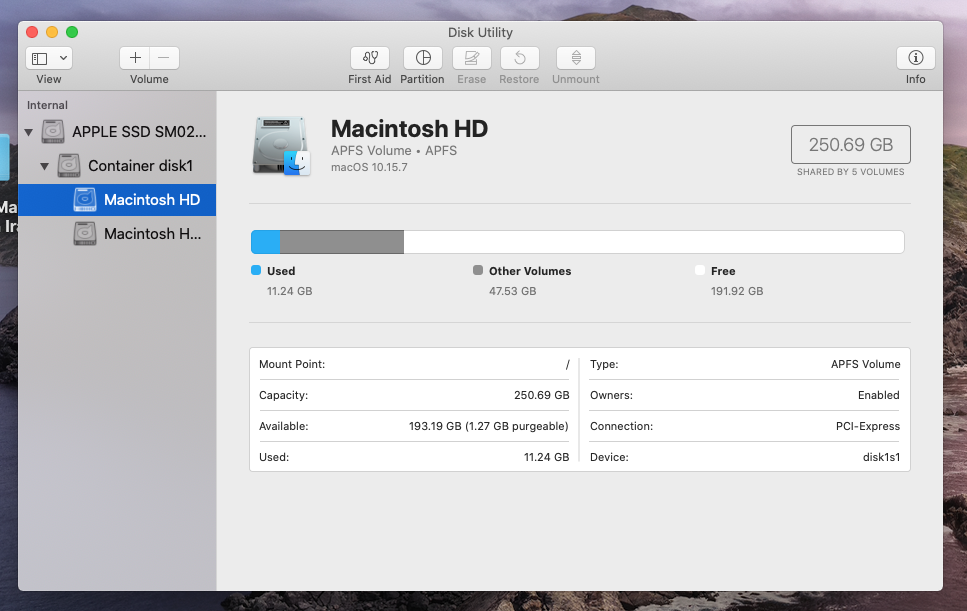Run First Aid on Macintosh HD

[369, 58]
